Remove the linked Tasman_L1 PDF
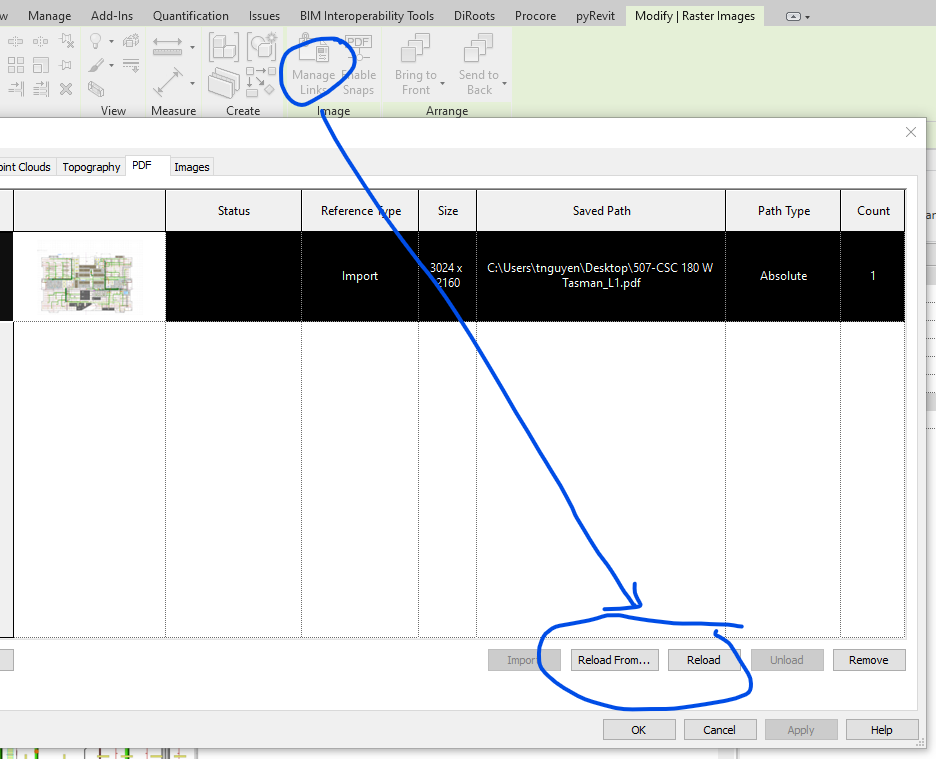936x759 pixels. click(868, 659)
